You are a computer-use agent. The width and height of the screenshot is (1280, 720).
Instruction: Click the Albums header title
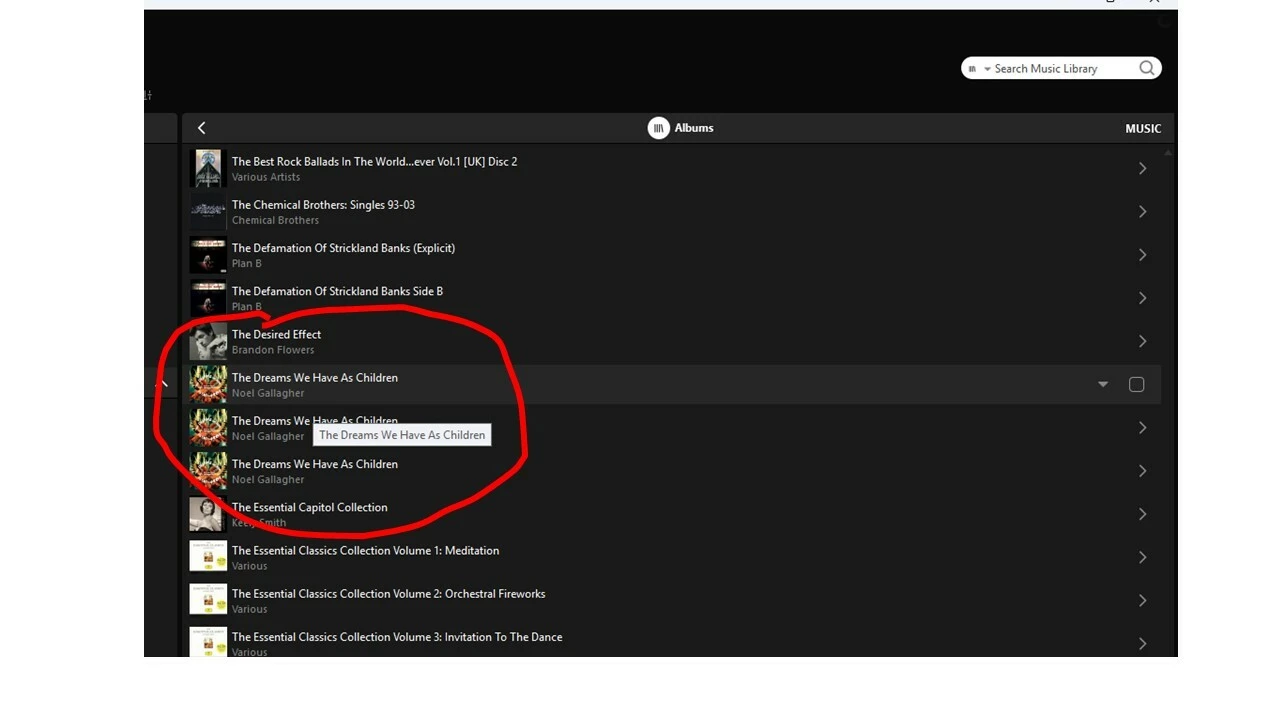[x=694, y=128]
